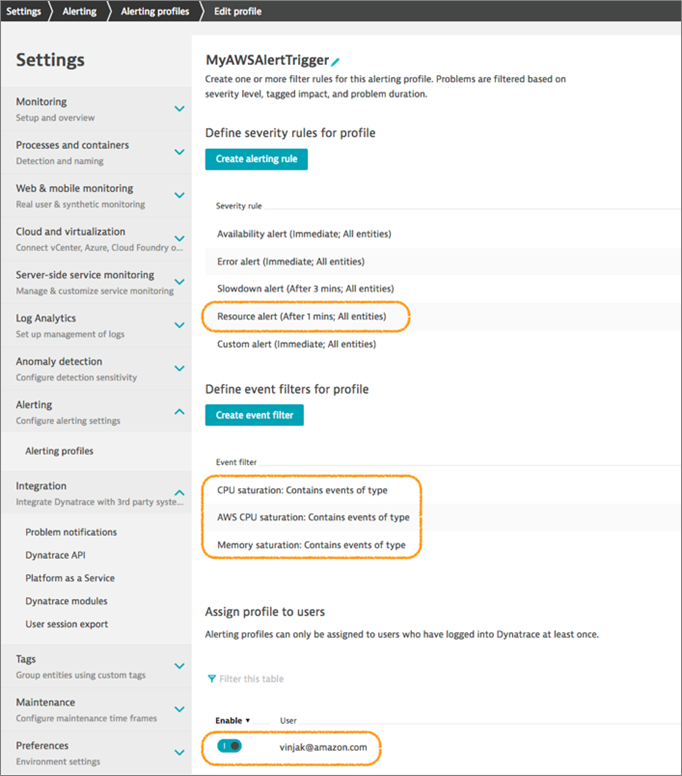The height and width of the screenshot is (776, 682).
Task: Open Platform as a Service settings
Action: 70,578
